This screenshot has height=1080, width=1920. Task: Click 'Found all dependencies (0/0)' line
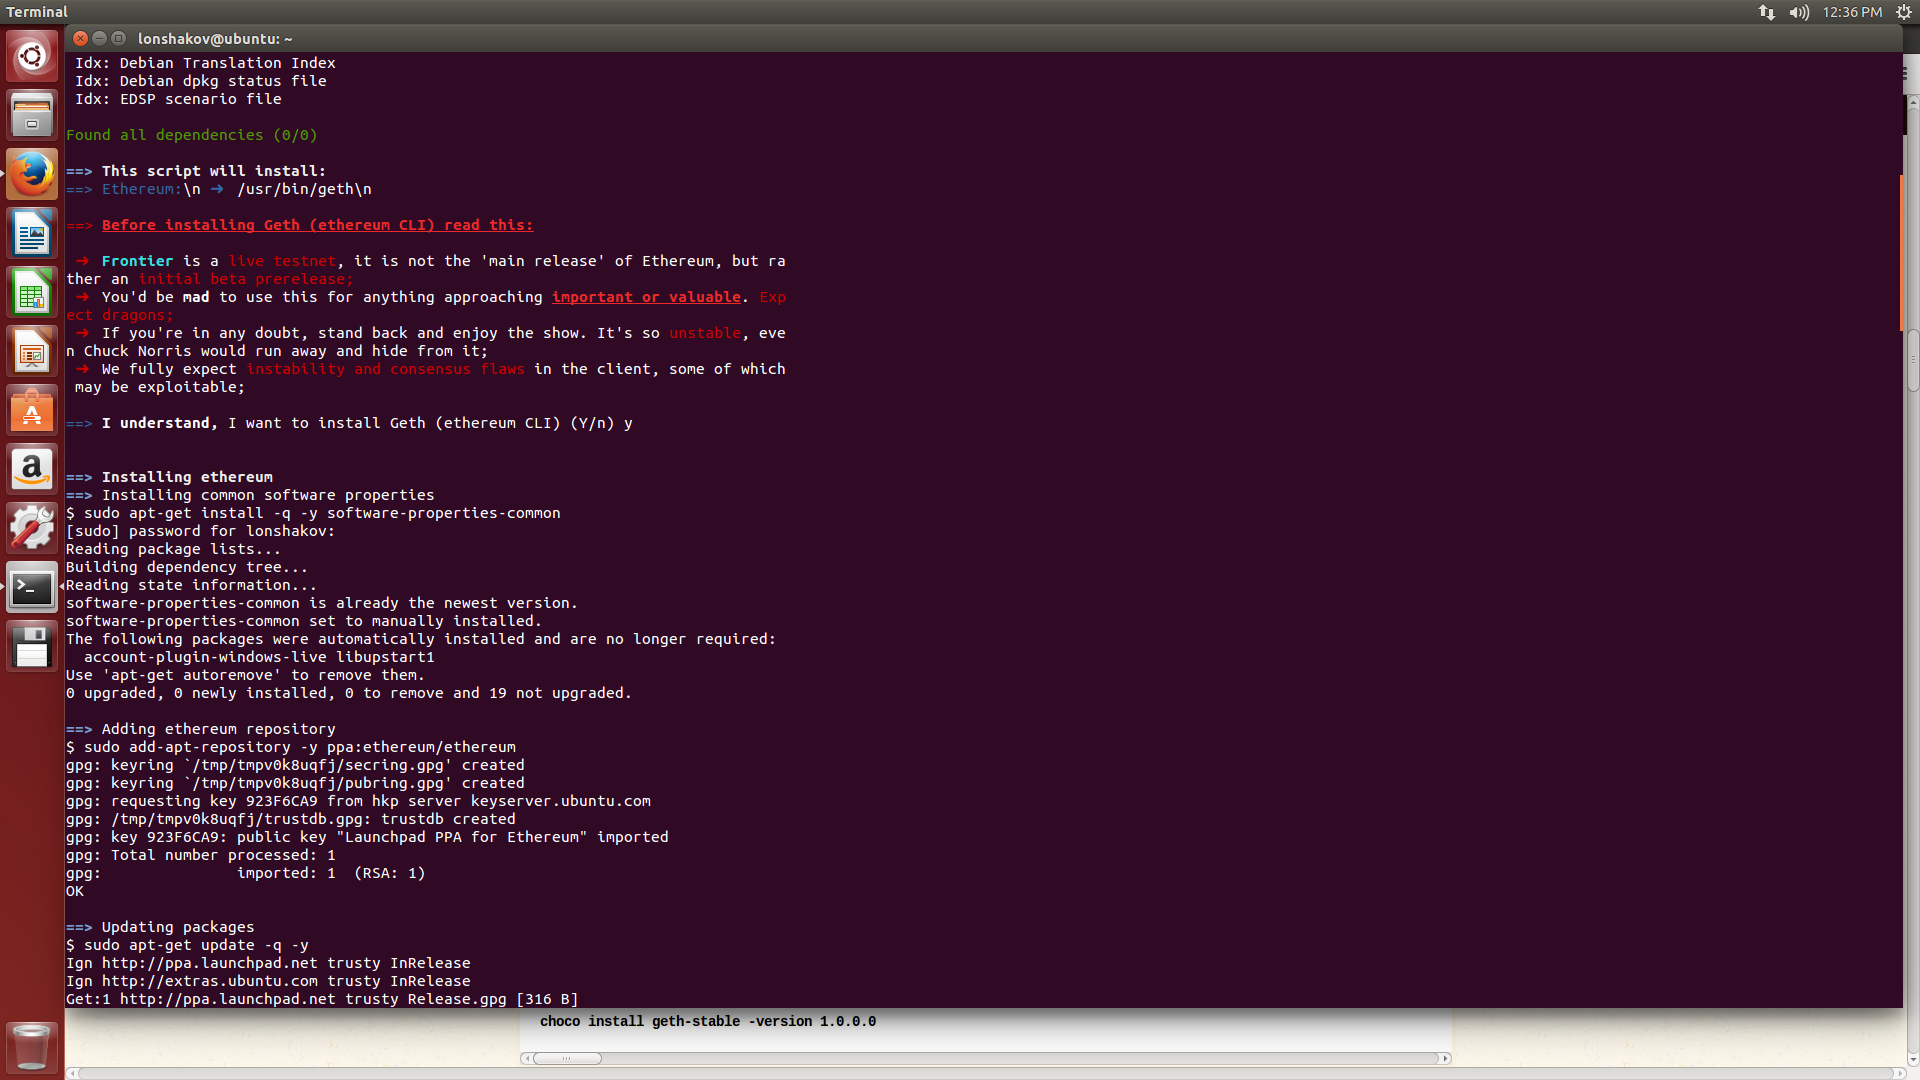click(191, 135)
